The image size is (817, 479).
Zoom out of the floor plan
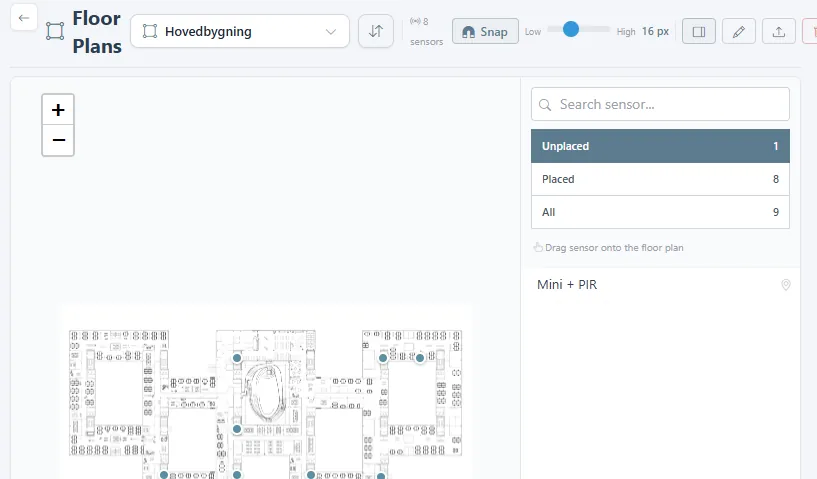(x=58, y=140)
